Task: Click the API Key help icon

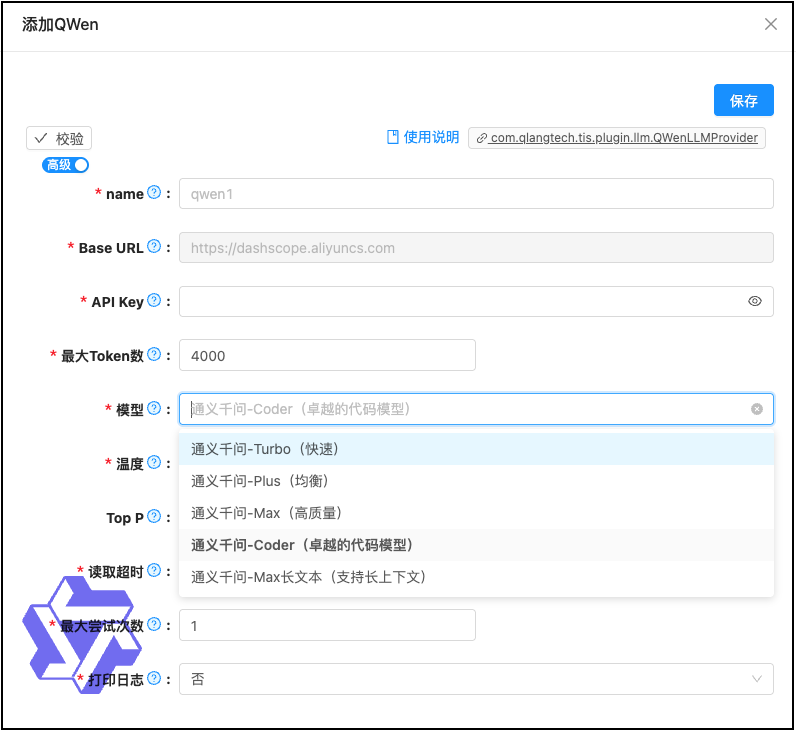Action: pos(154,301)
